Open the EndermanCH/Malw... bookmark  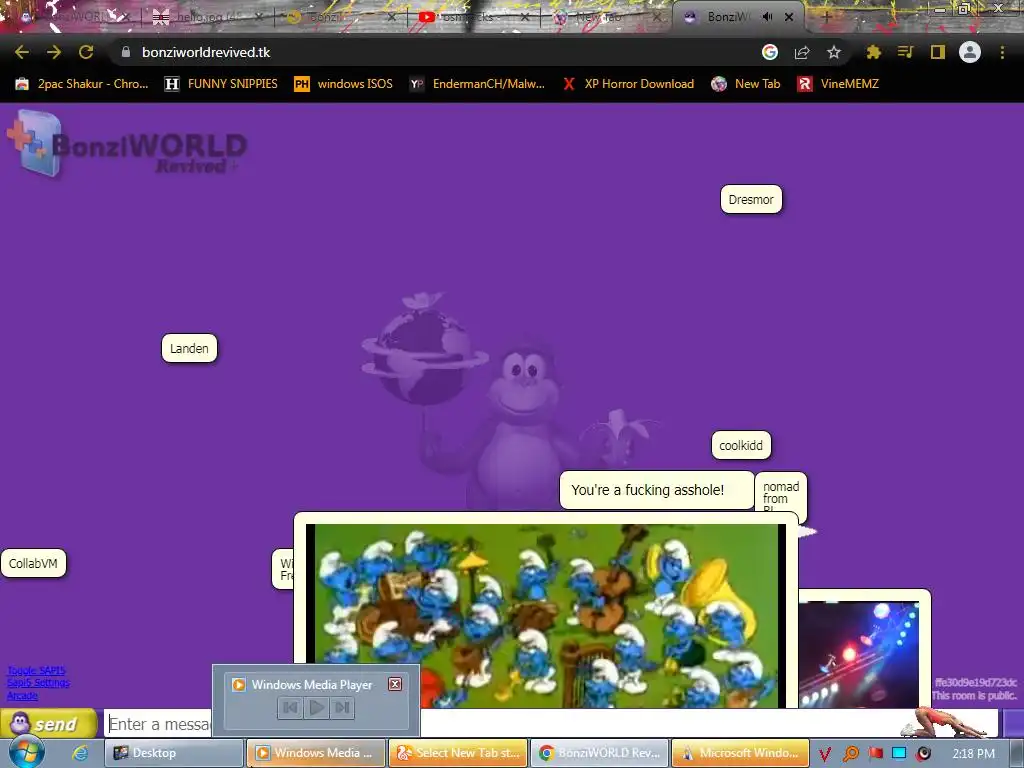click(477, 84)
